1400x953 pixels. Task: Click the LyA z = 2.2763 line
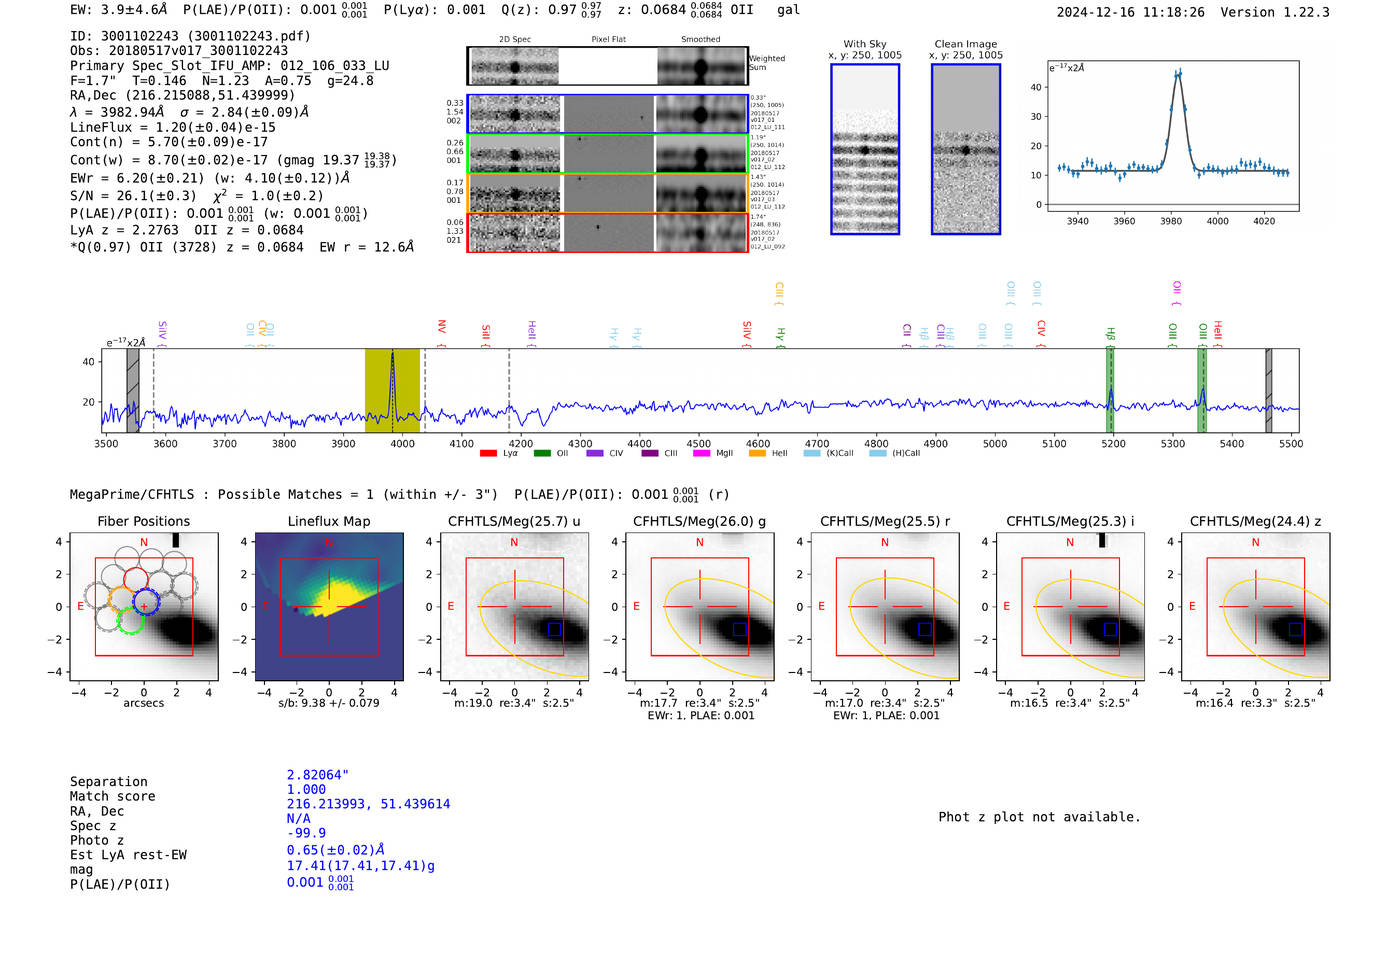[187, 230]
